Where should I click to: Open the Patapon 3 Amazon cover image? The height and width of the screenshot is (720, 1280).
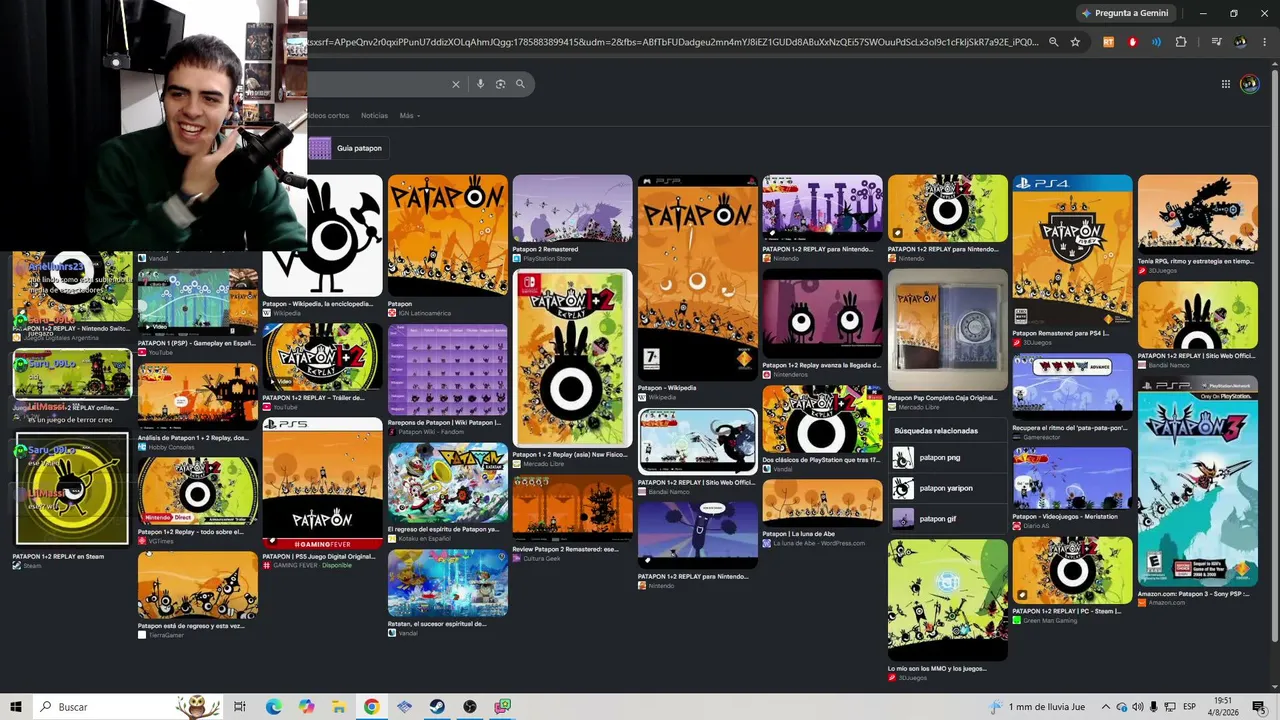pos(1197,483)
